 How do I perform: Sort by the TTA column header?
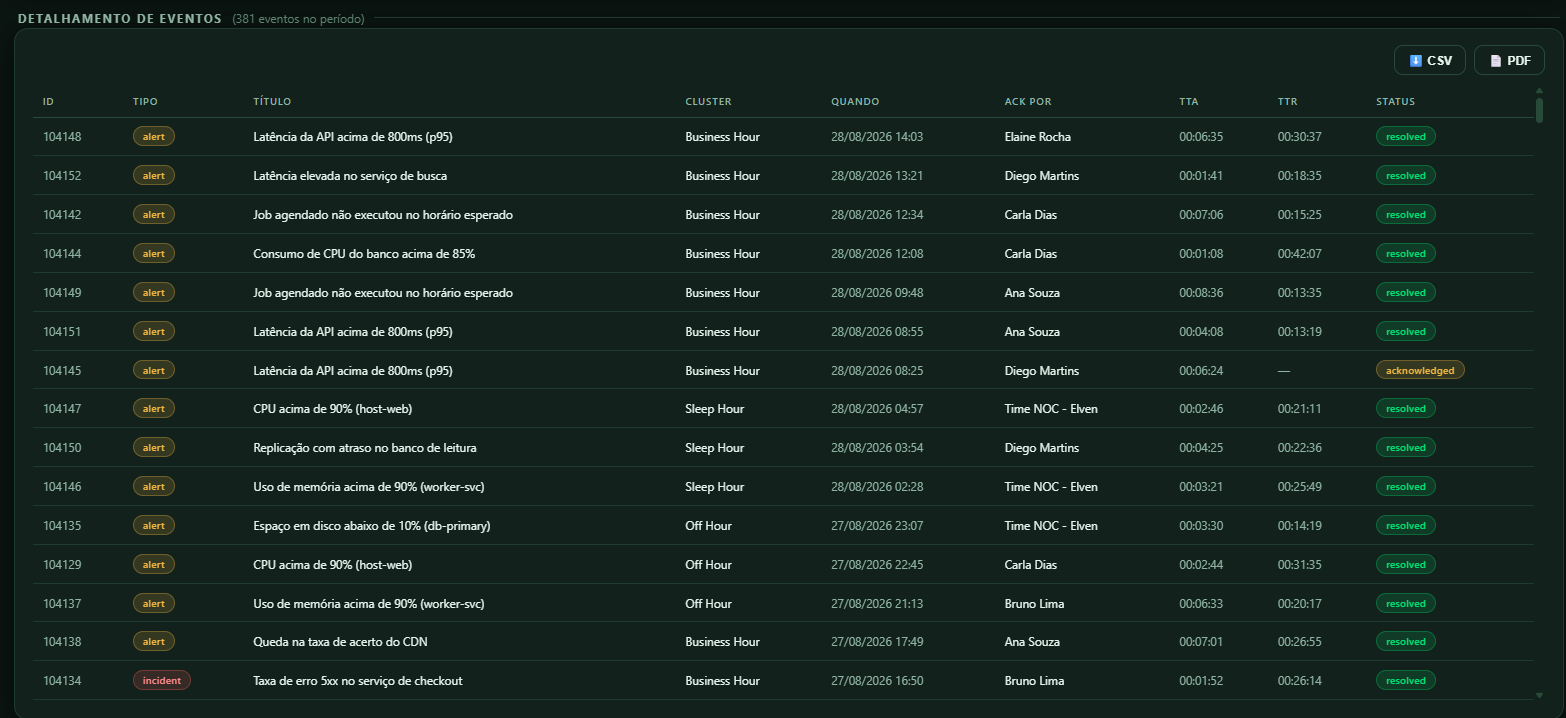[1188, 102]
